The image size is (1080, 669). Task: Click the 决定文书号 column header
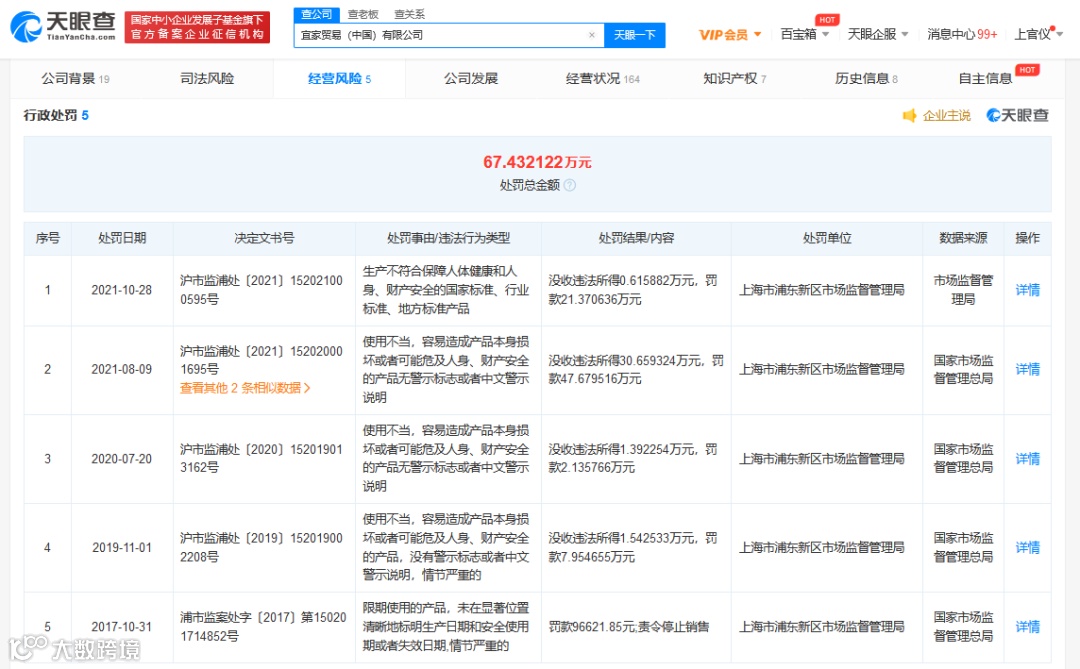coord(264,238)
